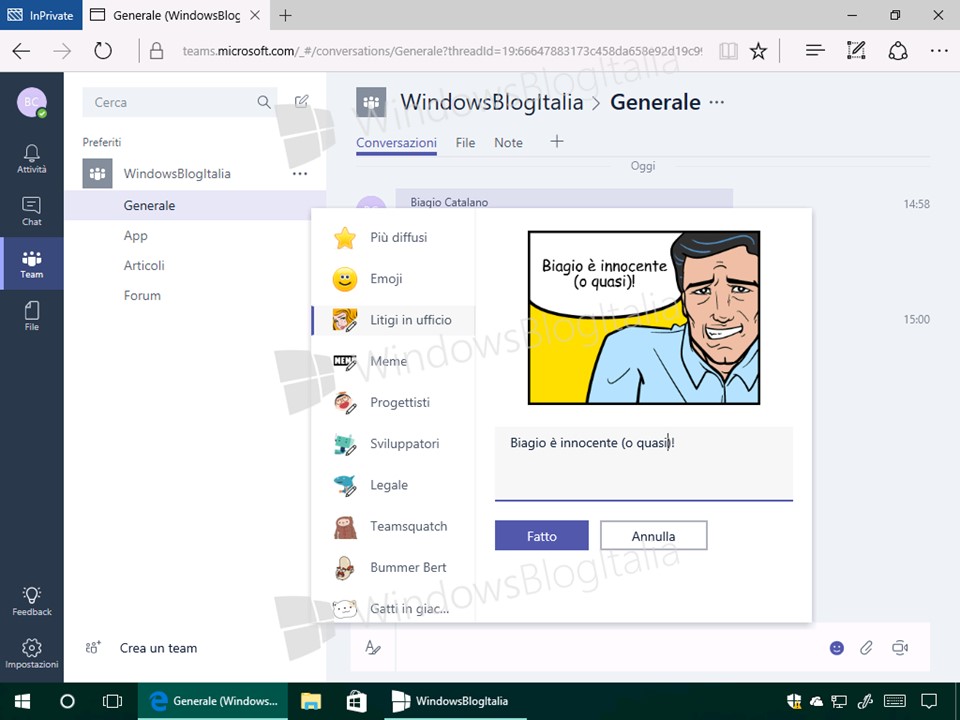Switch to the Conversazioni tab
The image size is (960, 720).
[396, 143]
